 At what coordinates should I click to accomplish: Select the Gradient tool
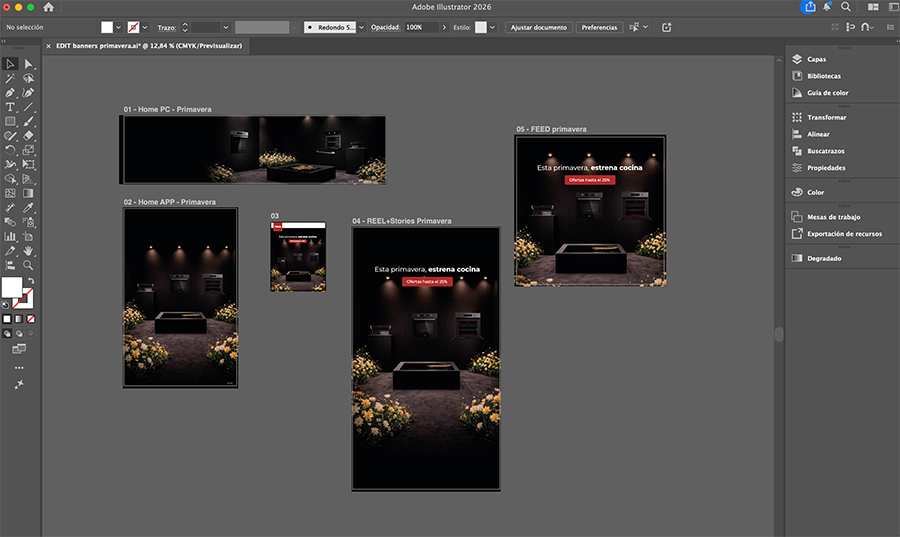click(x=28, y=193)
